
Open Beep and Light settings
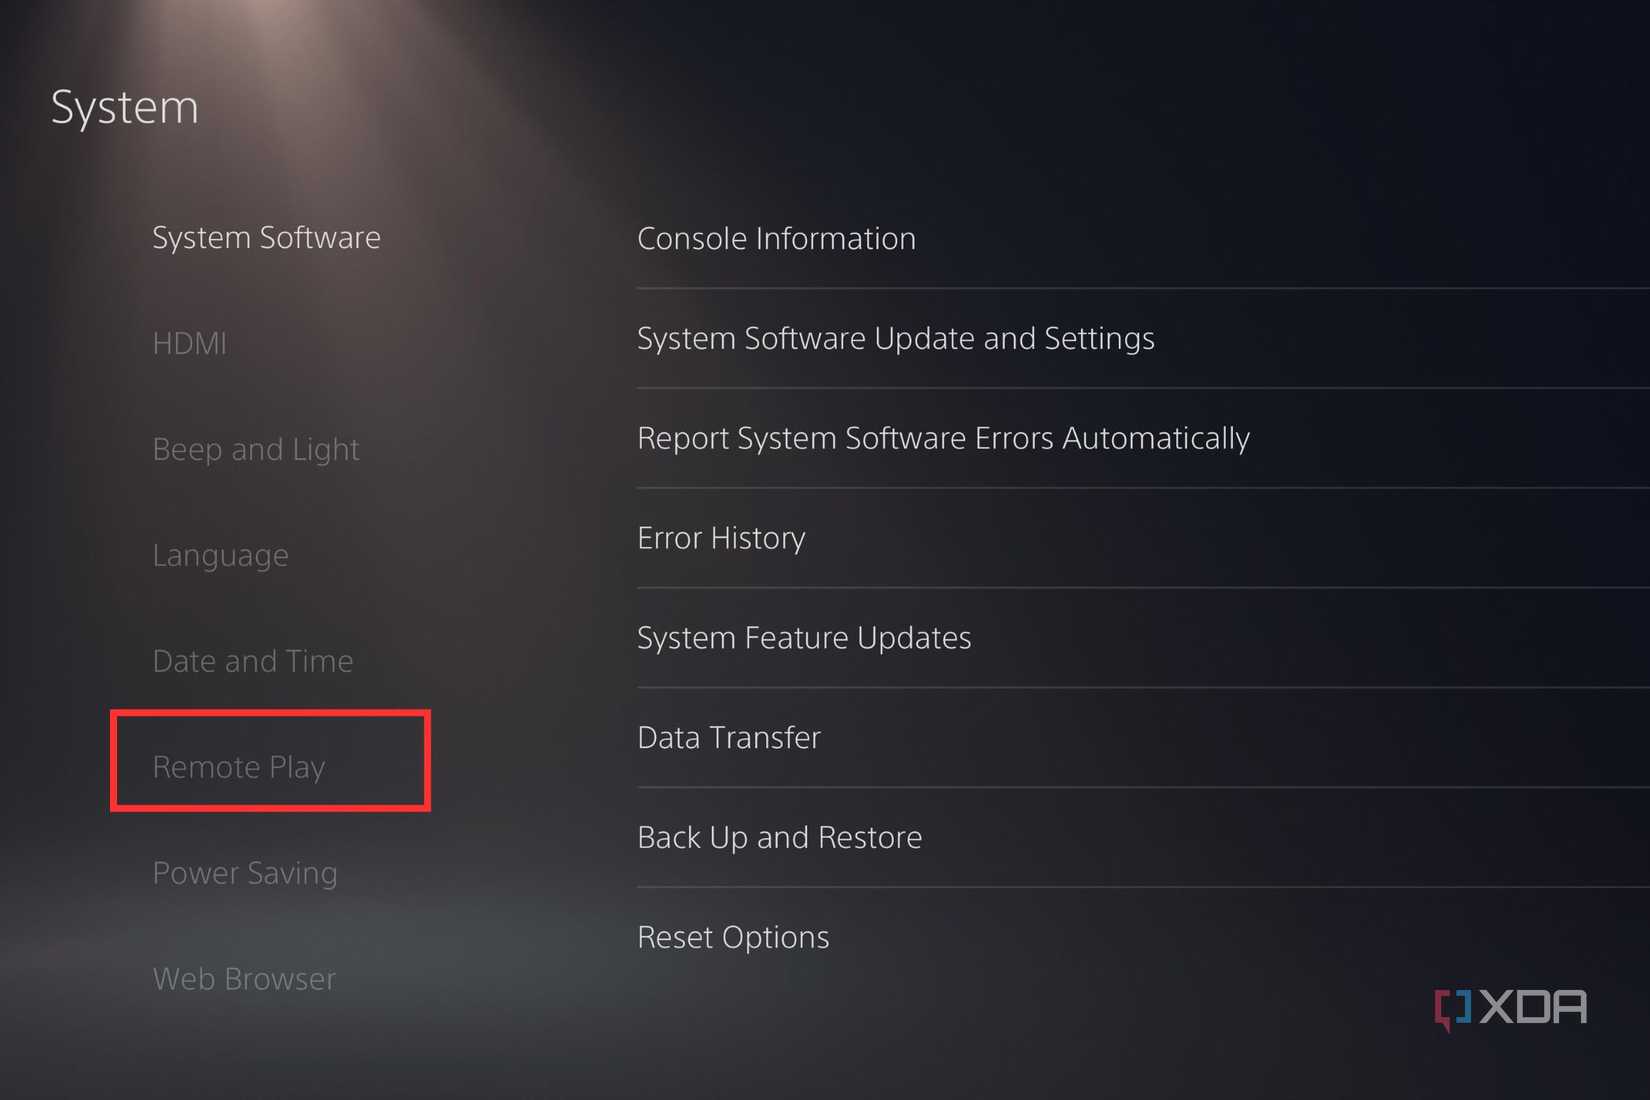(256, 449)
